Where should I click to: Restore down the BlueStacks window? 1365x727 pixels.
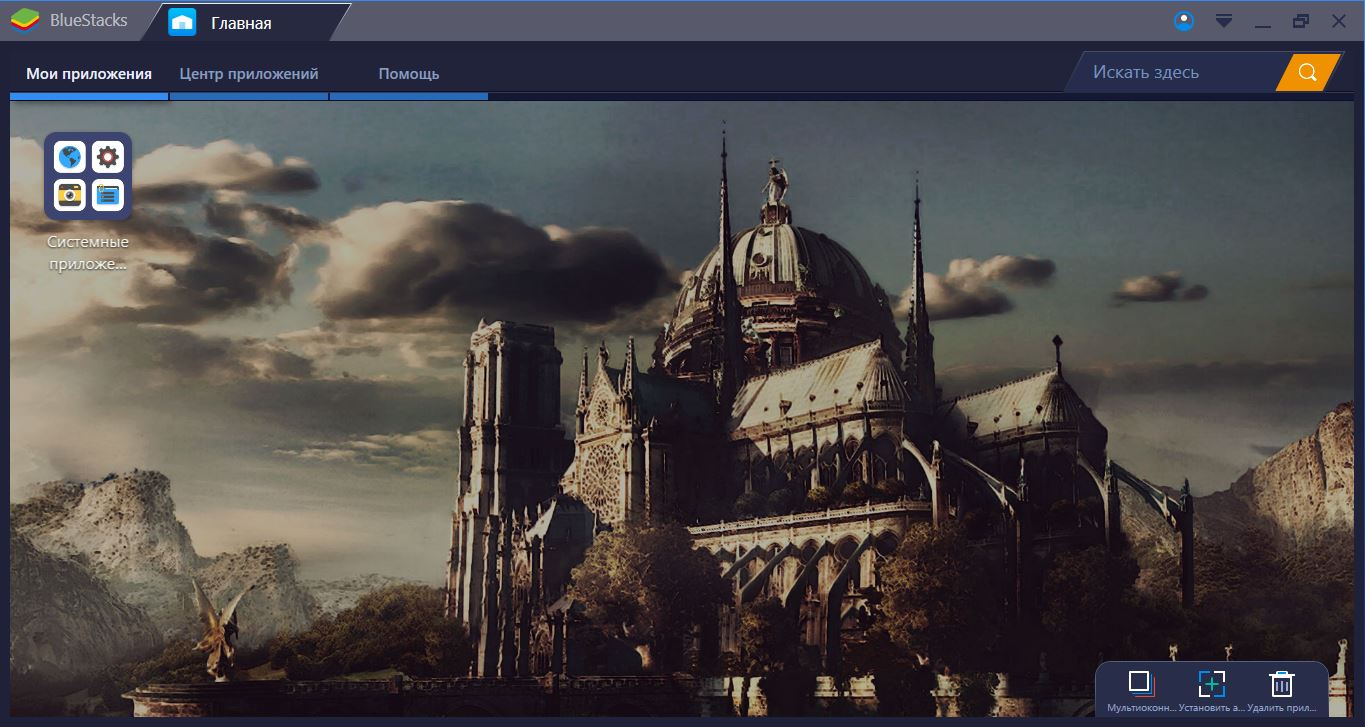pos(1300,21)
